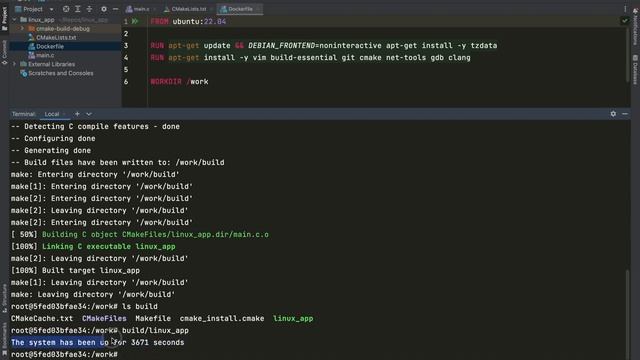This screenshot has height=360, width=640.
Task: Toggle the Bookmarks tool window stripe button
Action: (4, 340)
